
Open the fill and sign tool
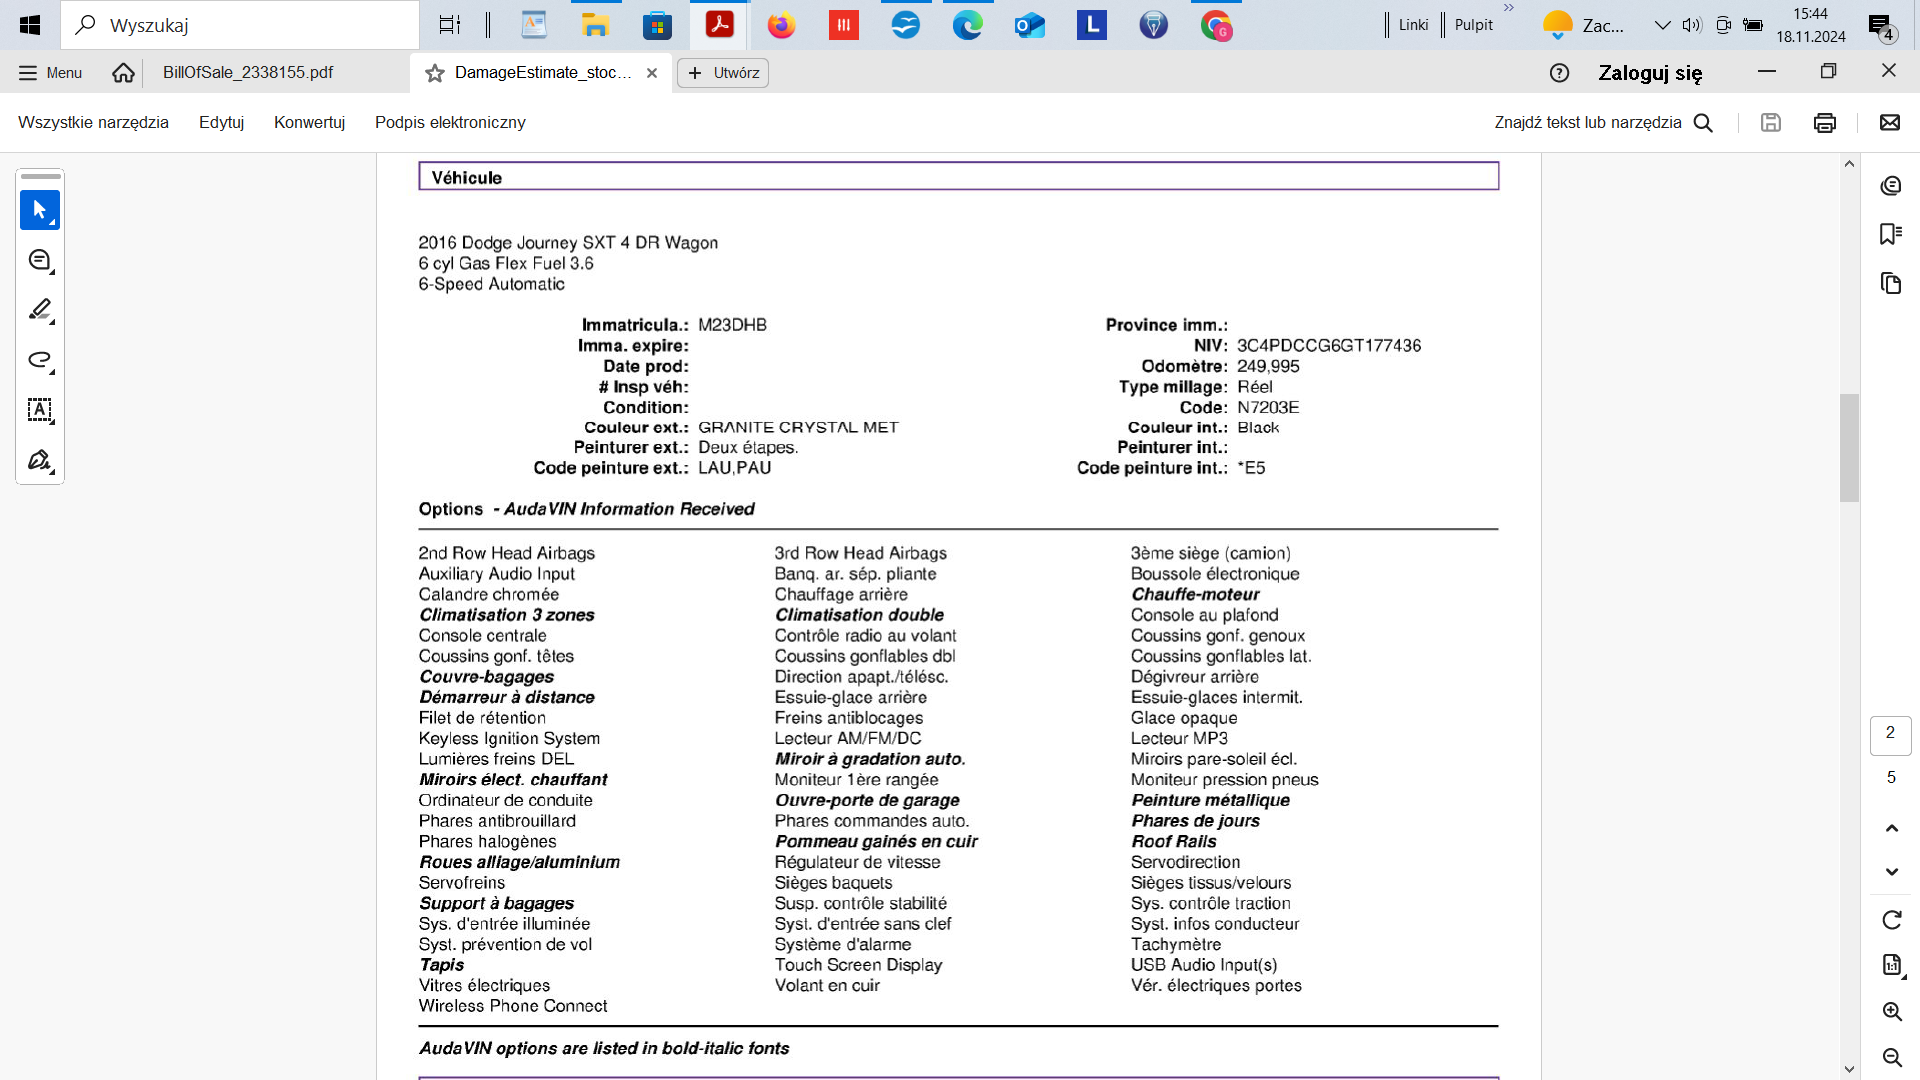coord(40,460)
